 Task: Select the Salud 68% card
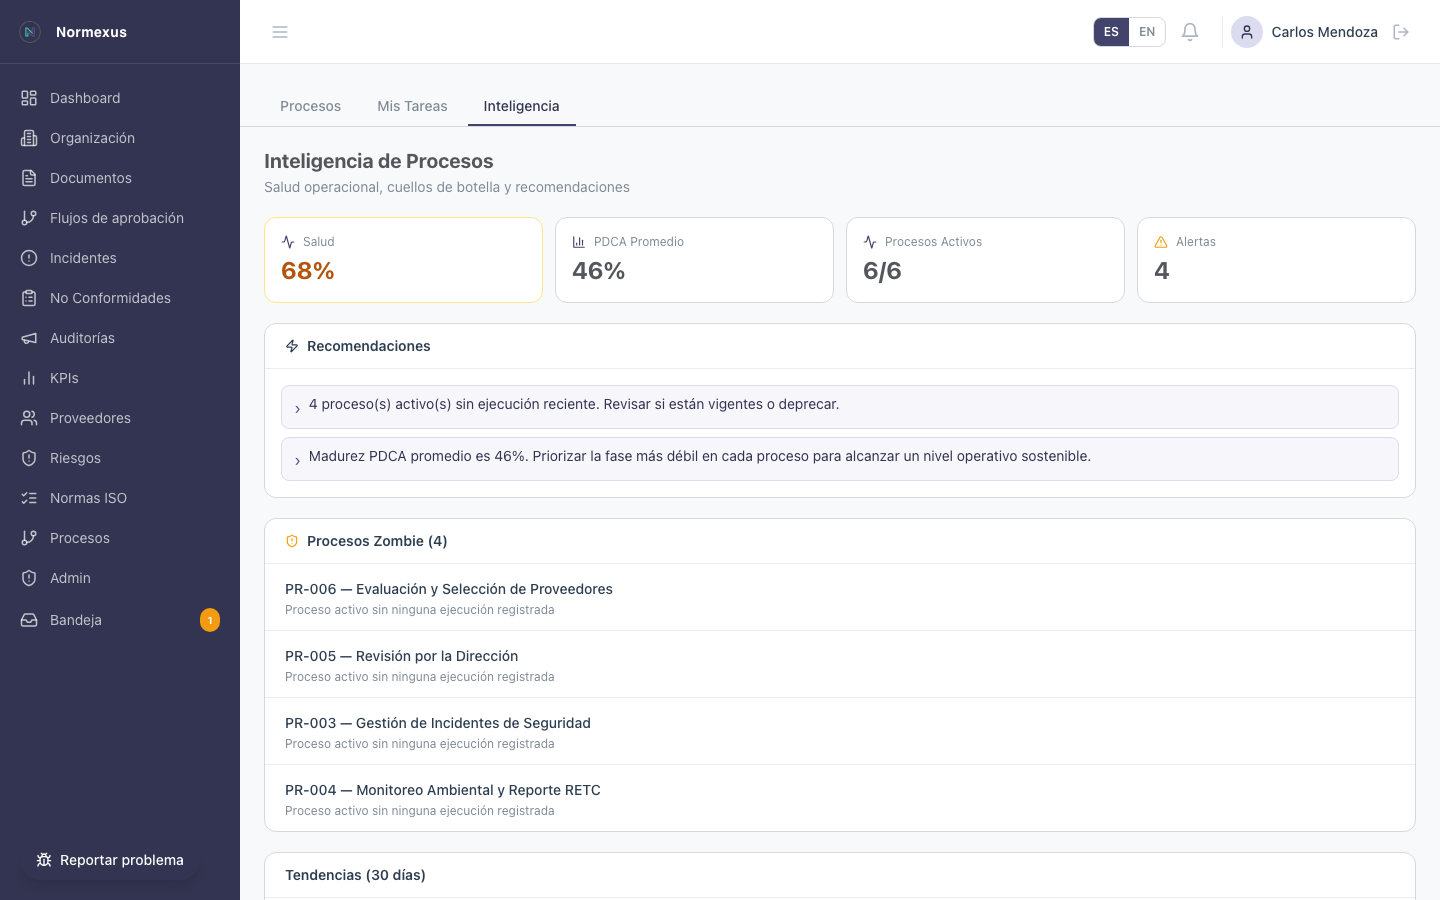tap(403, 260)
